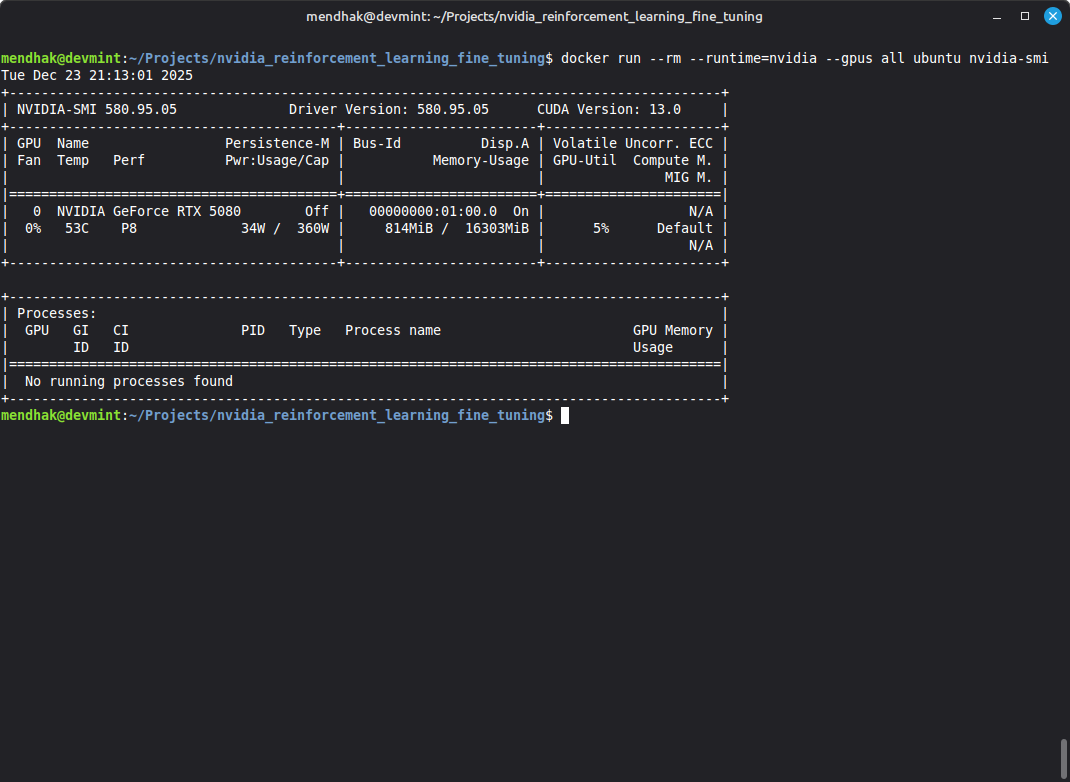Image resolution: width=1070 pixels, height=782 pixels.
Task: Click the '53C' temperature reading
Action: point(77,228)
